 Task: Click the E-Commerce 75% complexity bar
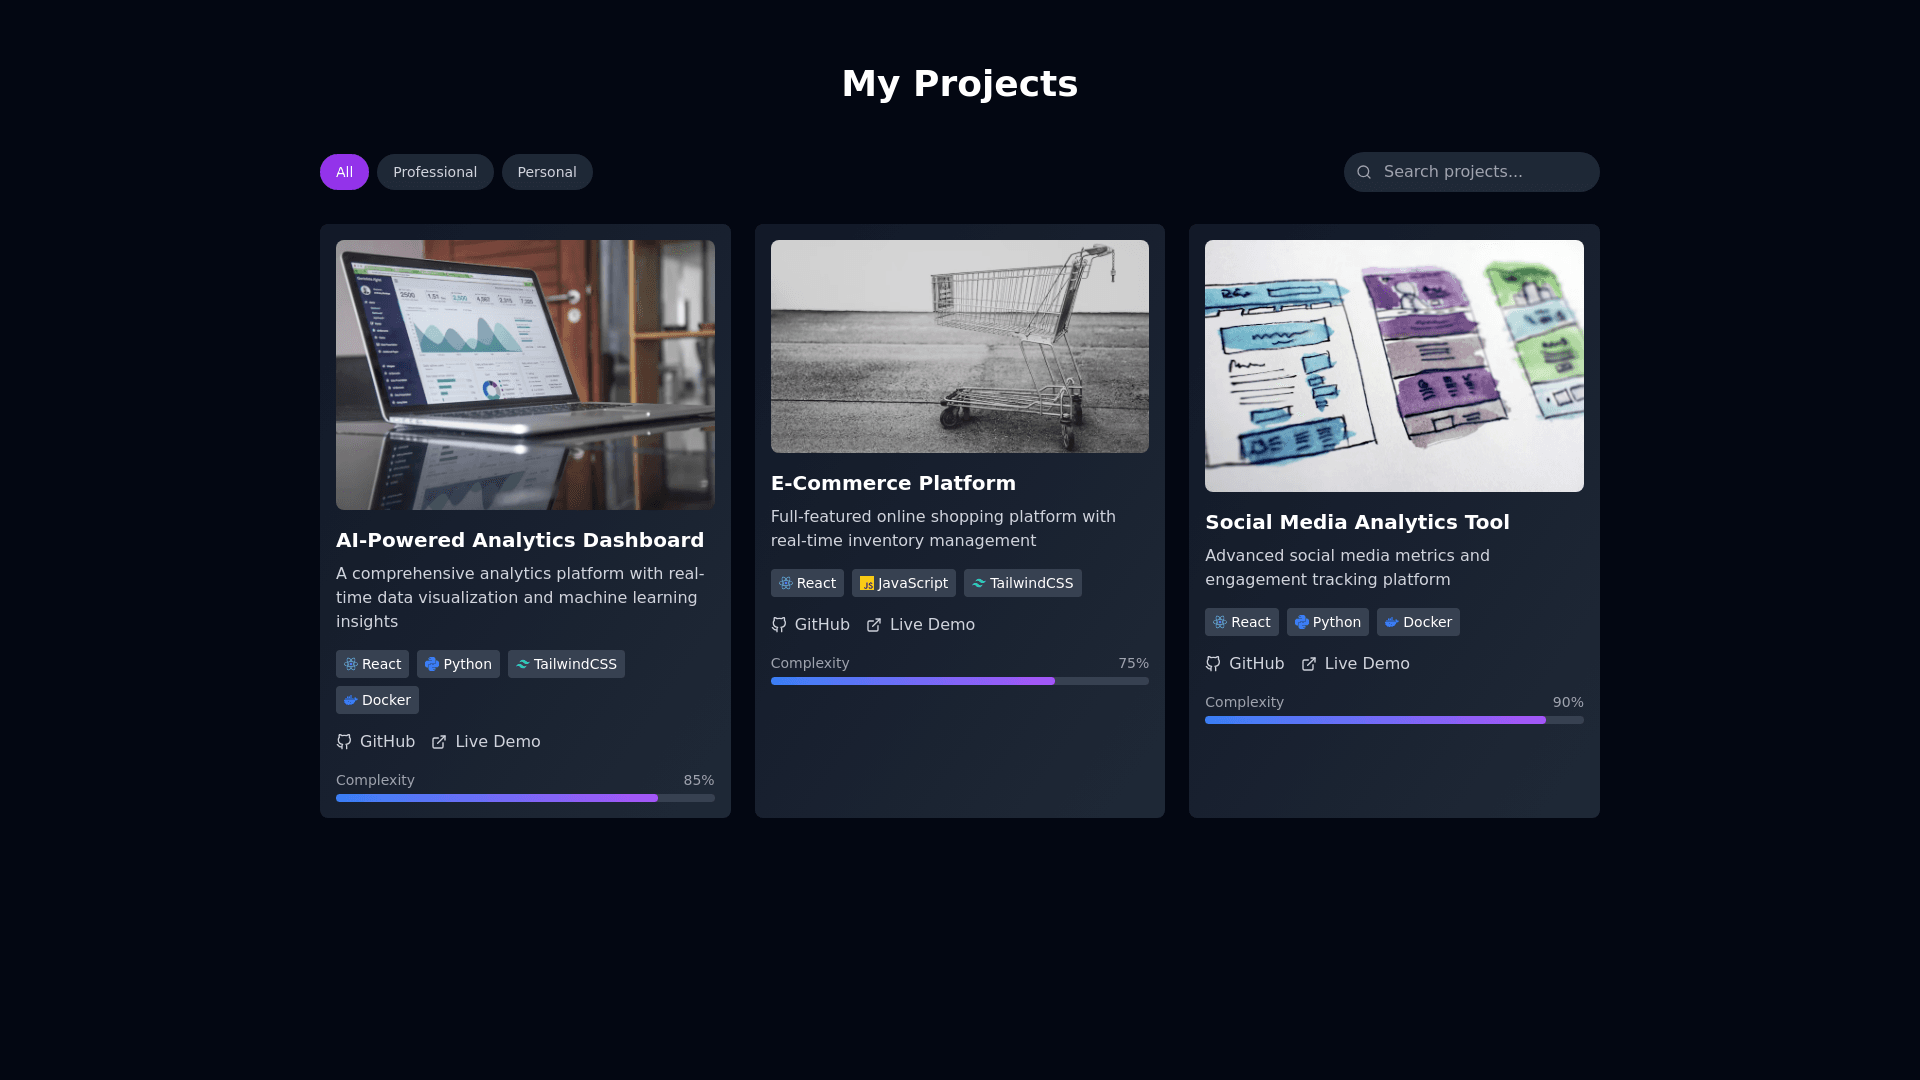pyautogui.click(x=959, y=681)
